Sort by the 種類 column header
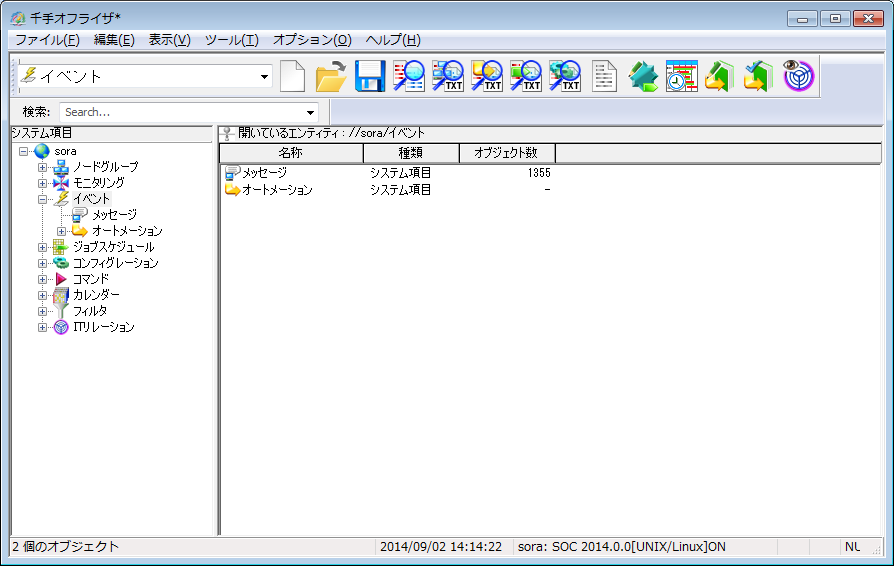The width and height of the screenshot is (894, 566). [x=411, y=153]
